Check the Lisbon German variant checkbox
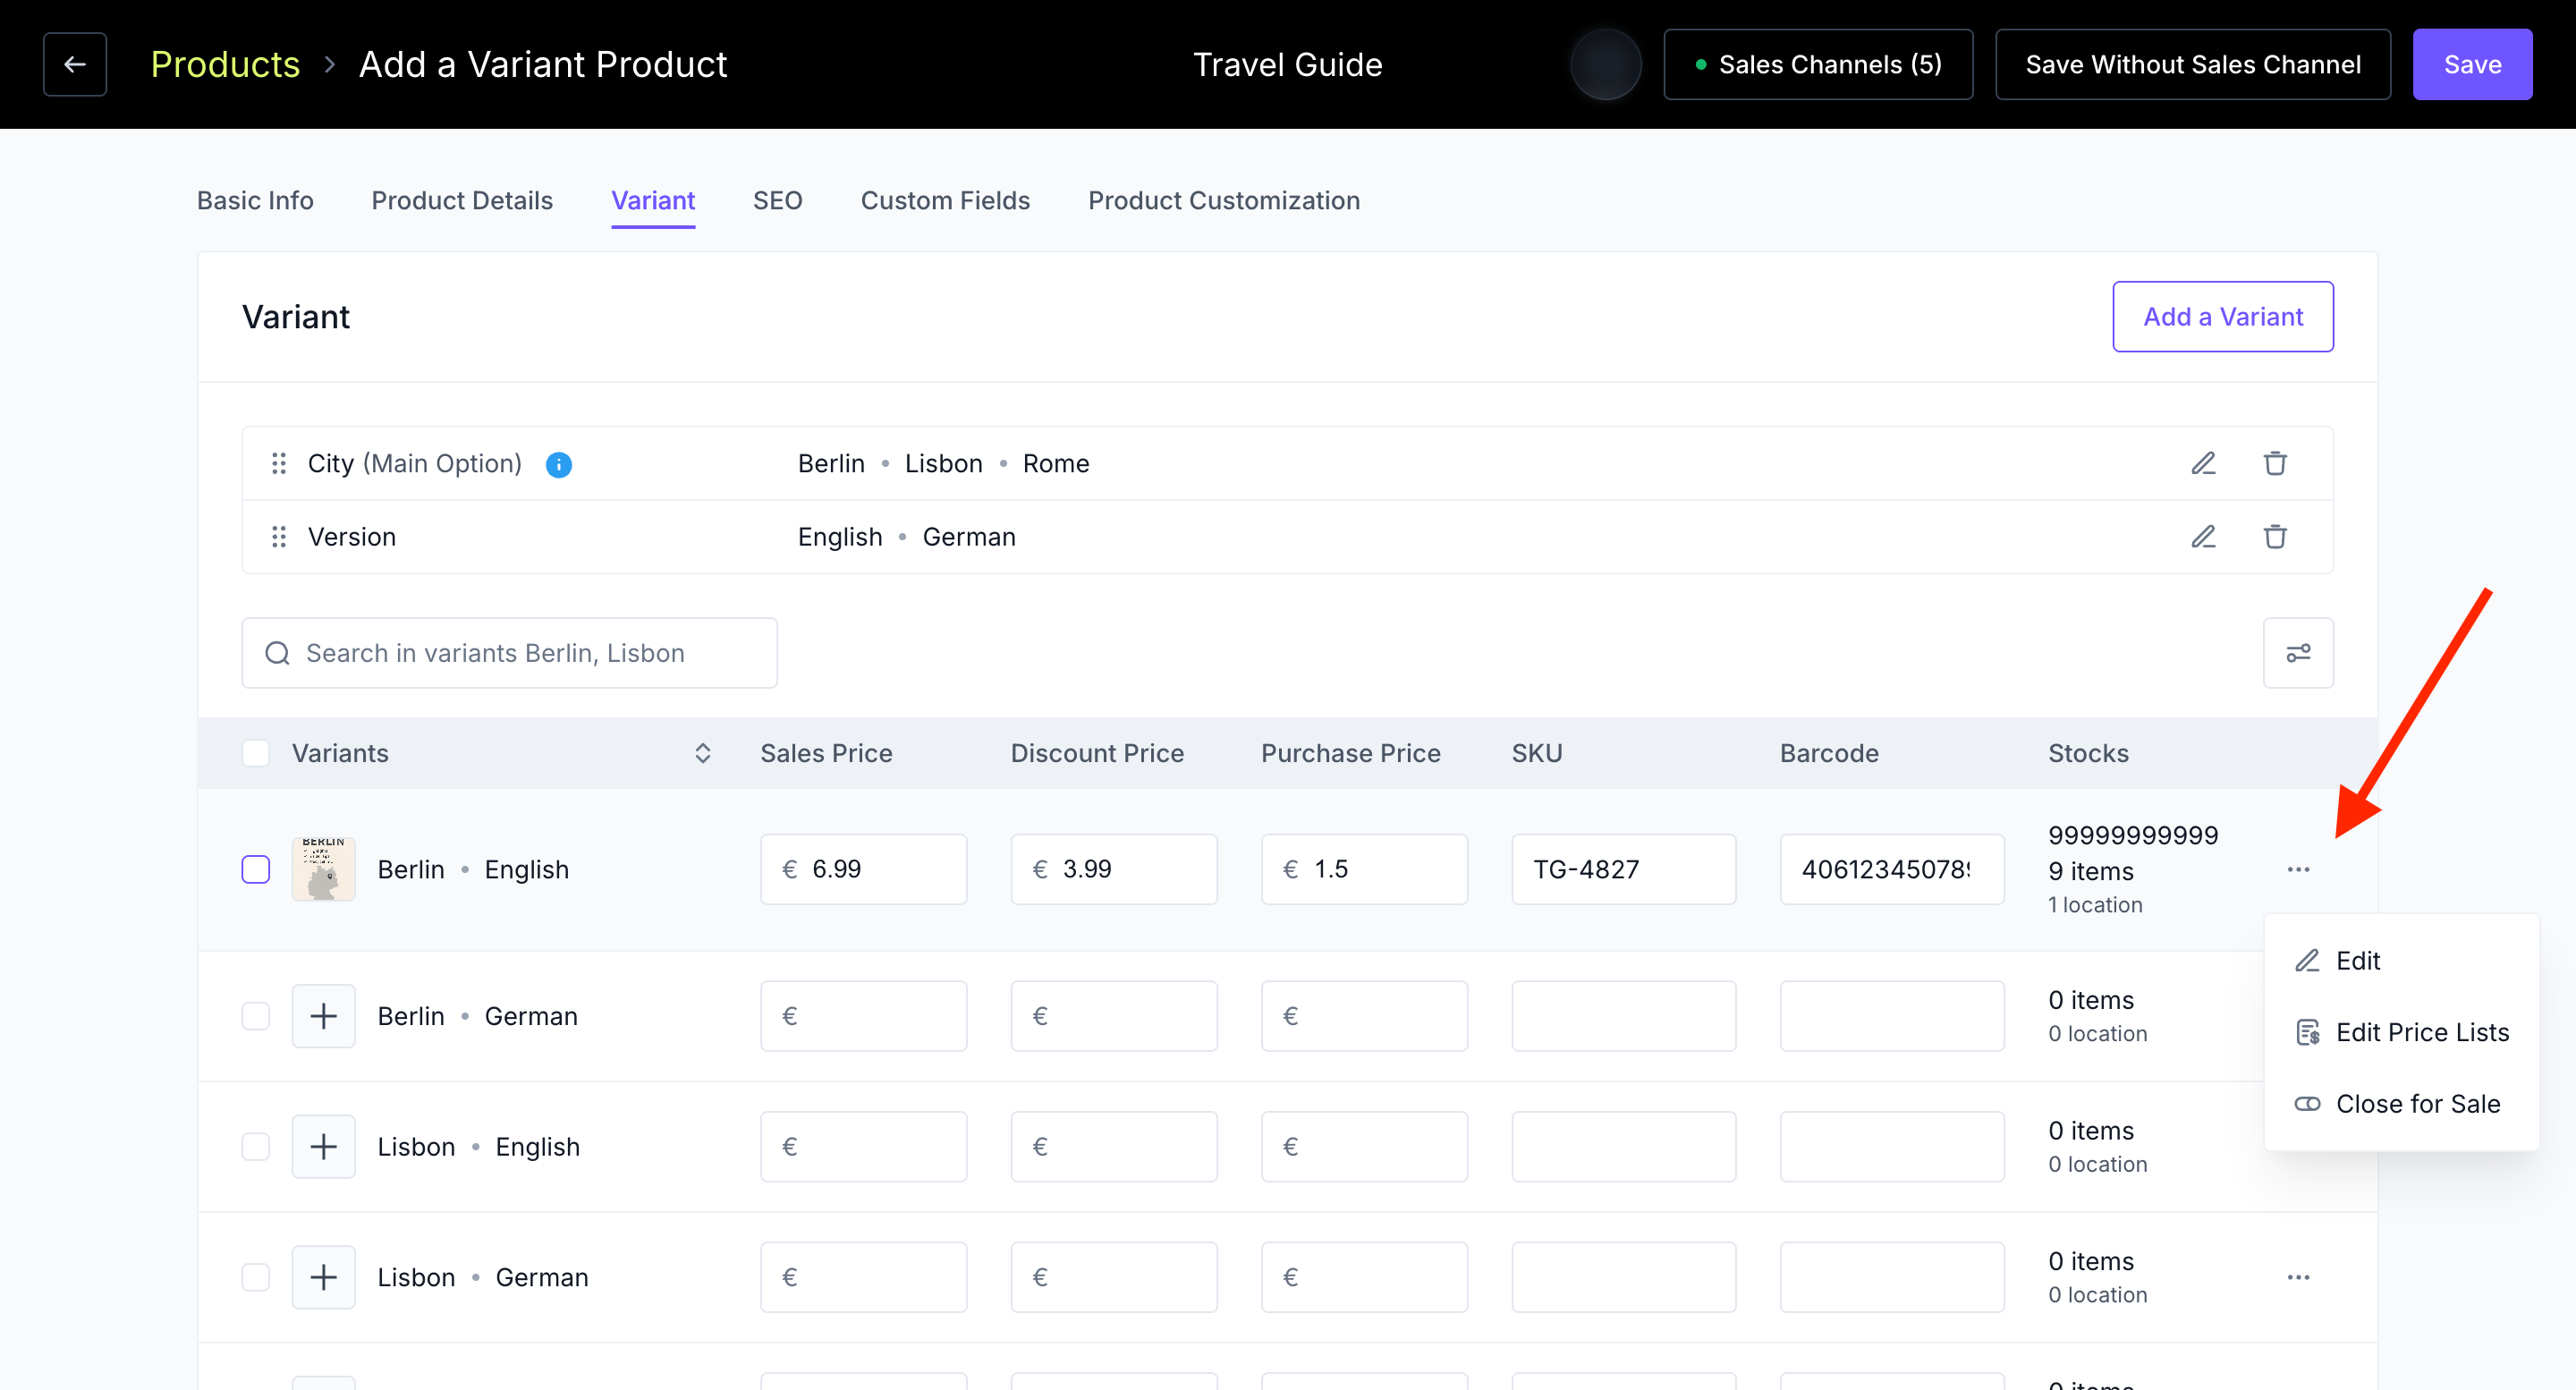2576x1390 pixels. 256,1277
